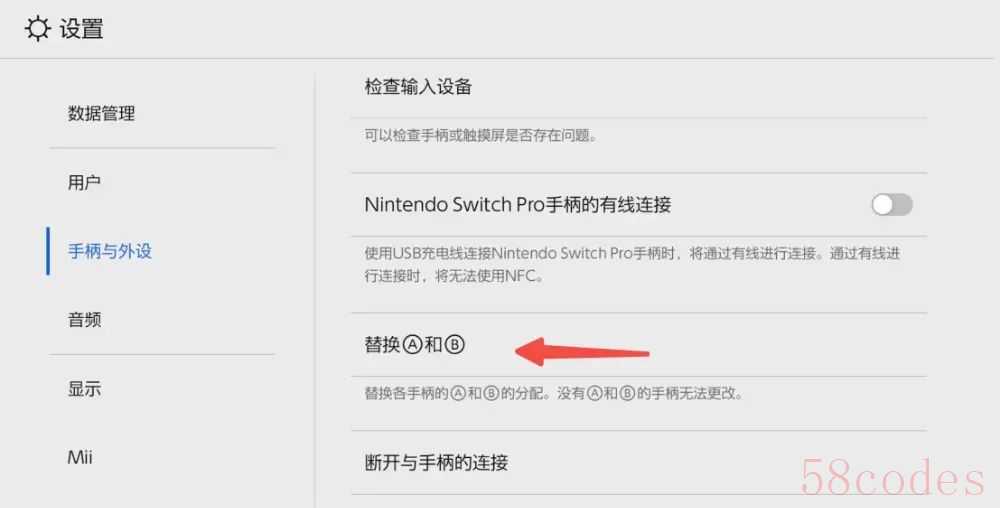This screenshot has height=508, width=1000.
Task: Click the 58codes watermark
Action: click(893, 478)
